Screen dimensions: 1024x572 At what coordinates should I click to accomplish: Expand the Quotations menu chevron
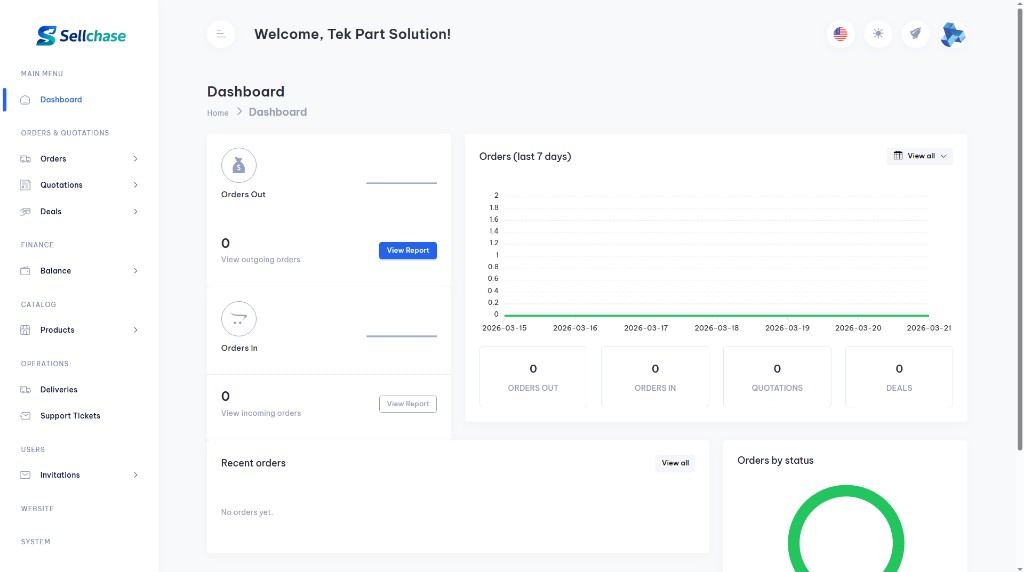point(135,185)
